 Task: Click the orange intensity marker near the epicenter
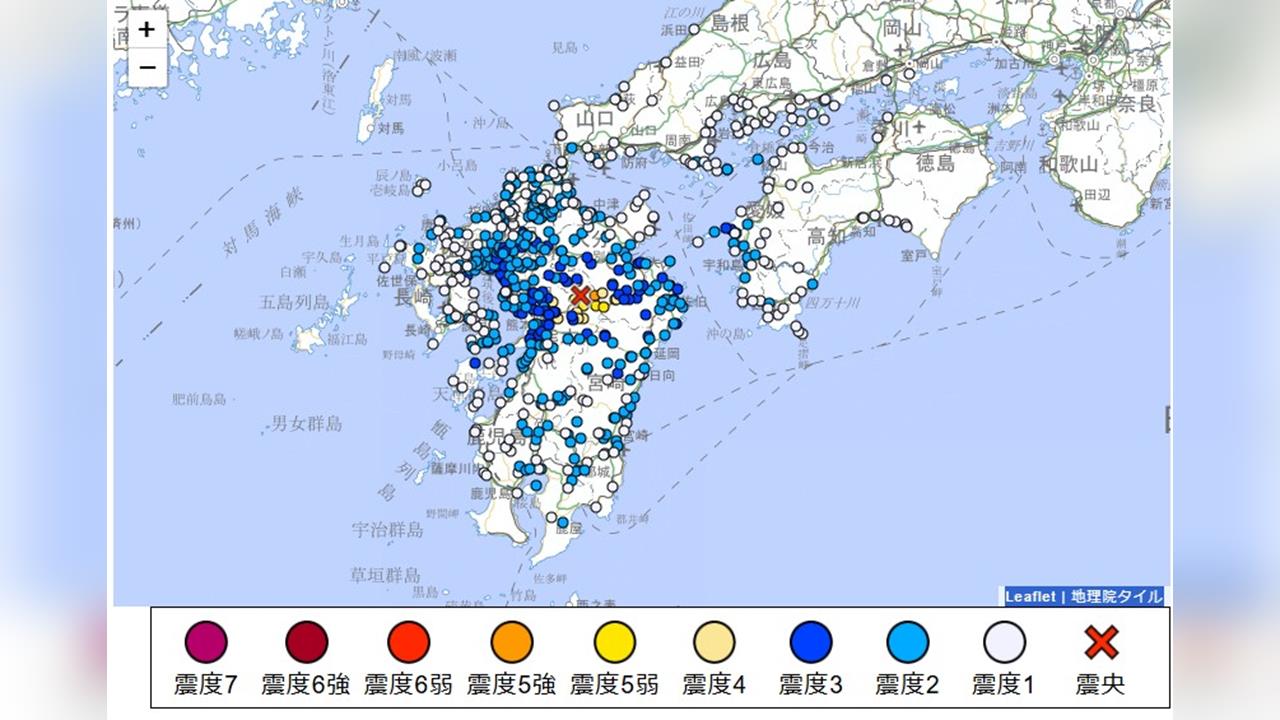tap(594, 296)
